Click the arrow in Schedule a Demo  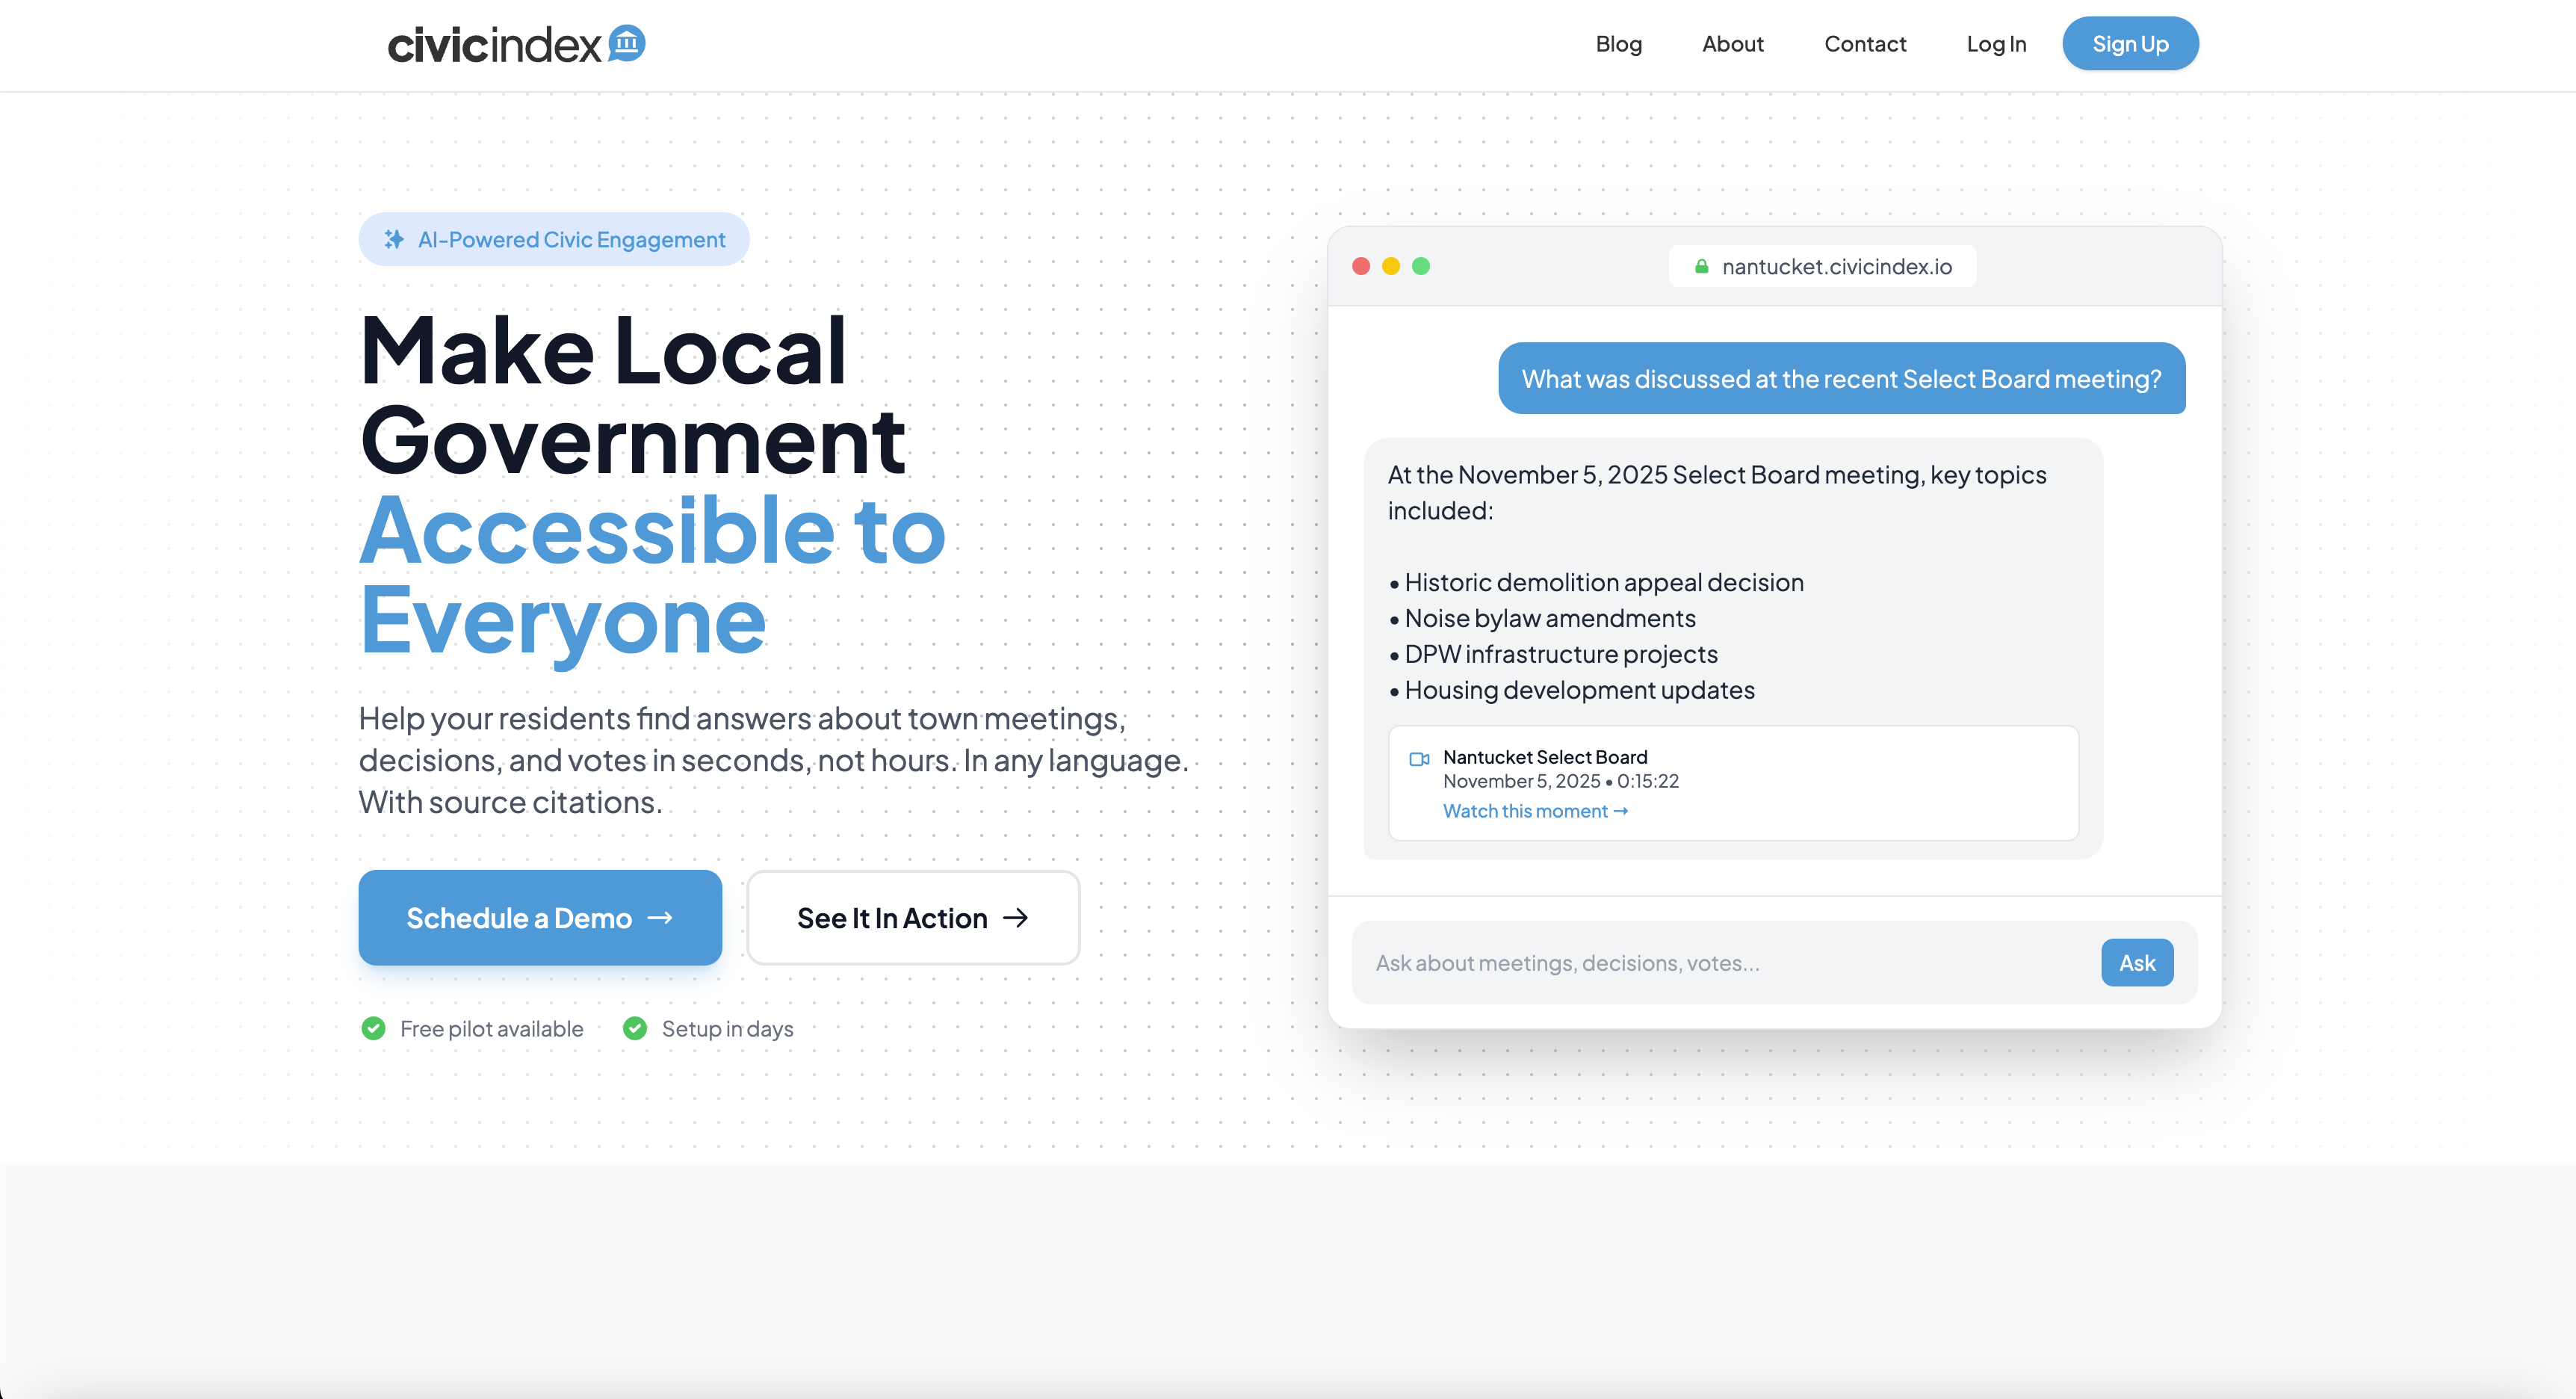660,917
